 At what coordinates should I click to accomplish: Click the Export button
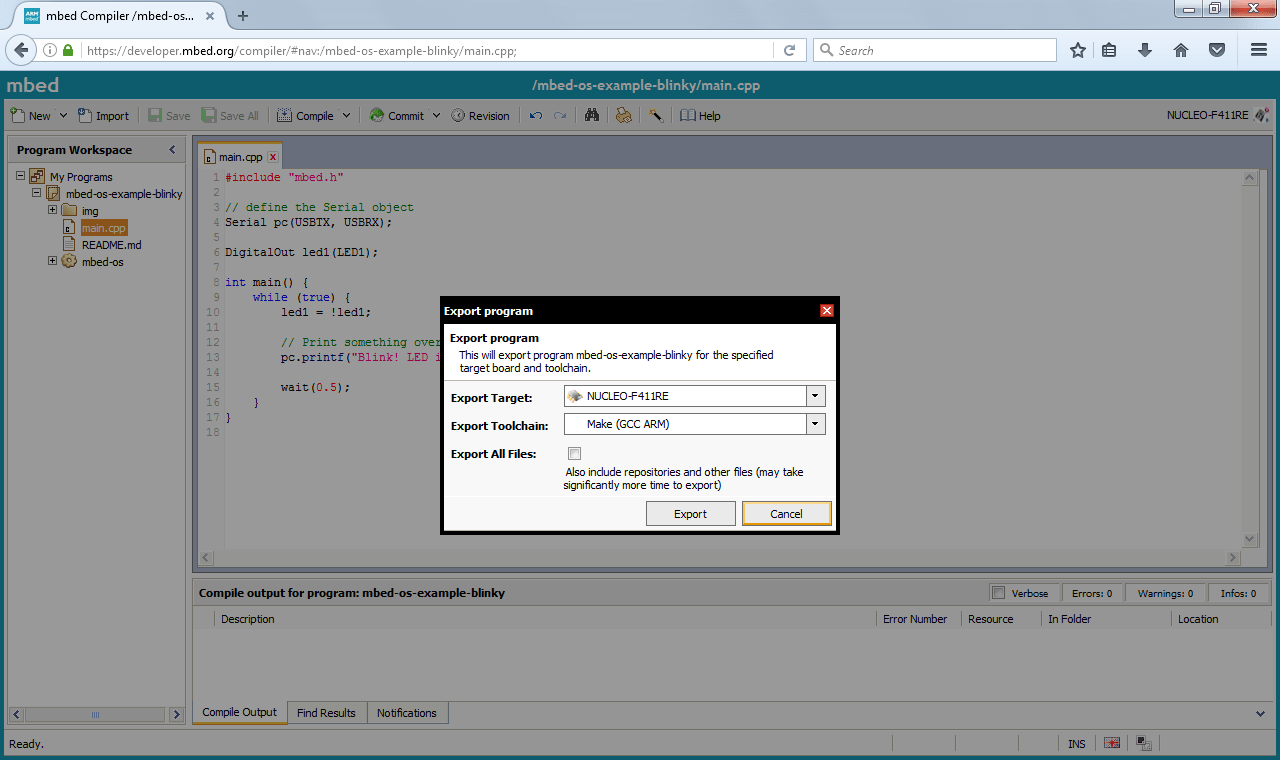click(690, 513)
